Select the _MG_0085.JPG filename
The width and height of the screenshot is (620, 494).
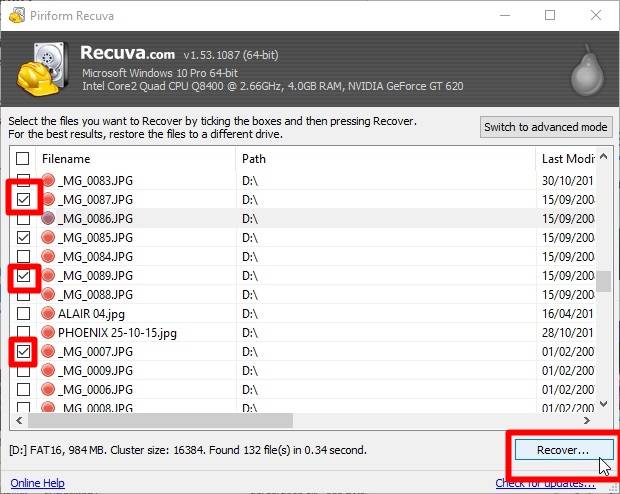95,238
